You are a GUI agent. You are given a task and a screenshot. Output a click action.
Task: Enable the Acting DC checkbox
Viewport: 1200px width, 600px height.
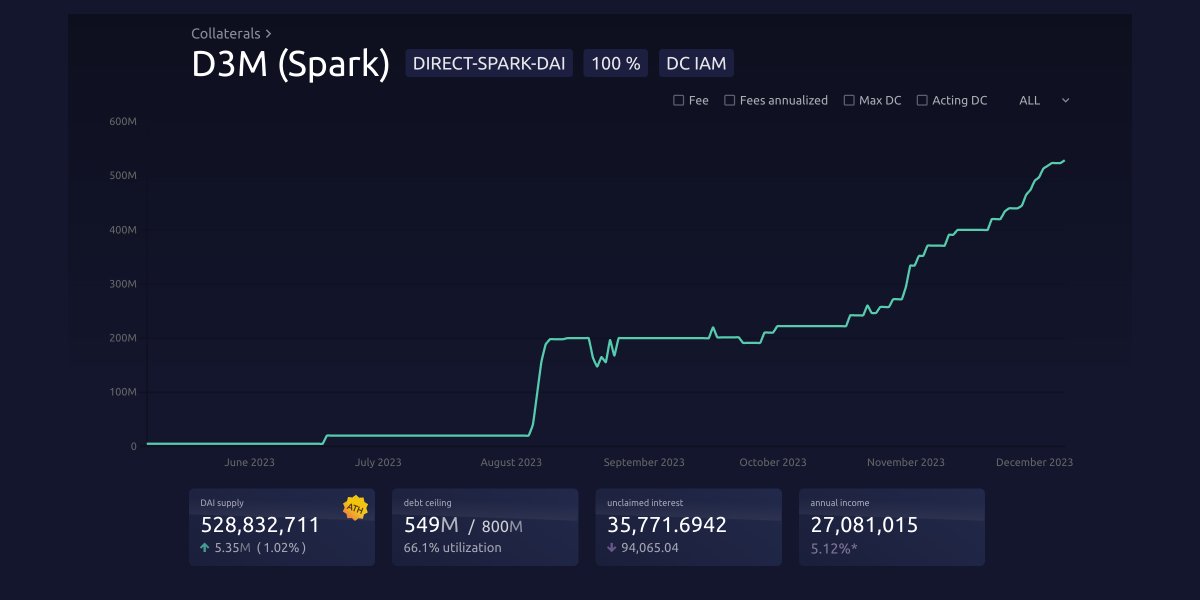pos(922,100)
